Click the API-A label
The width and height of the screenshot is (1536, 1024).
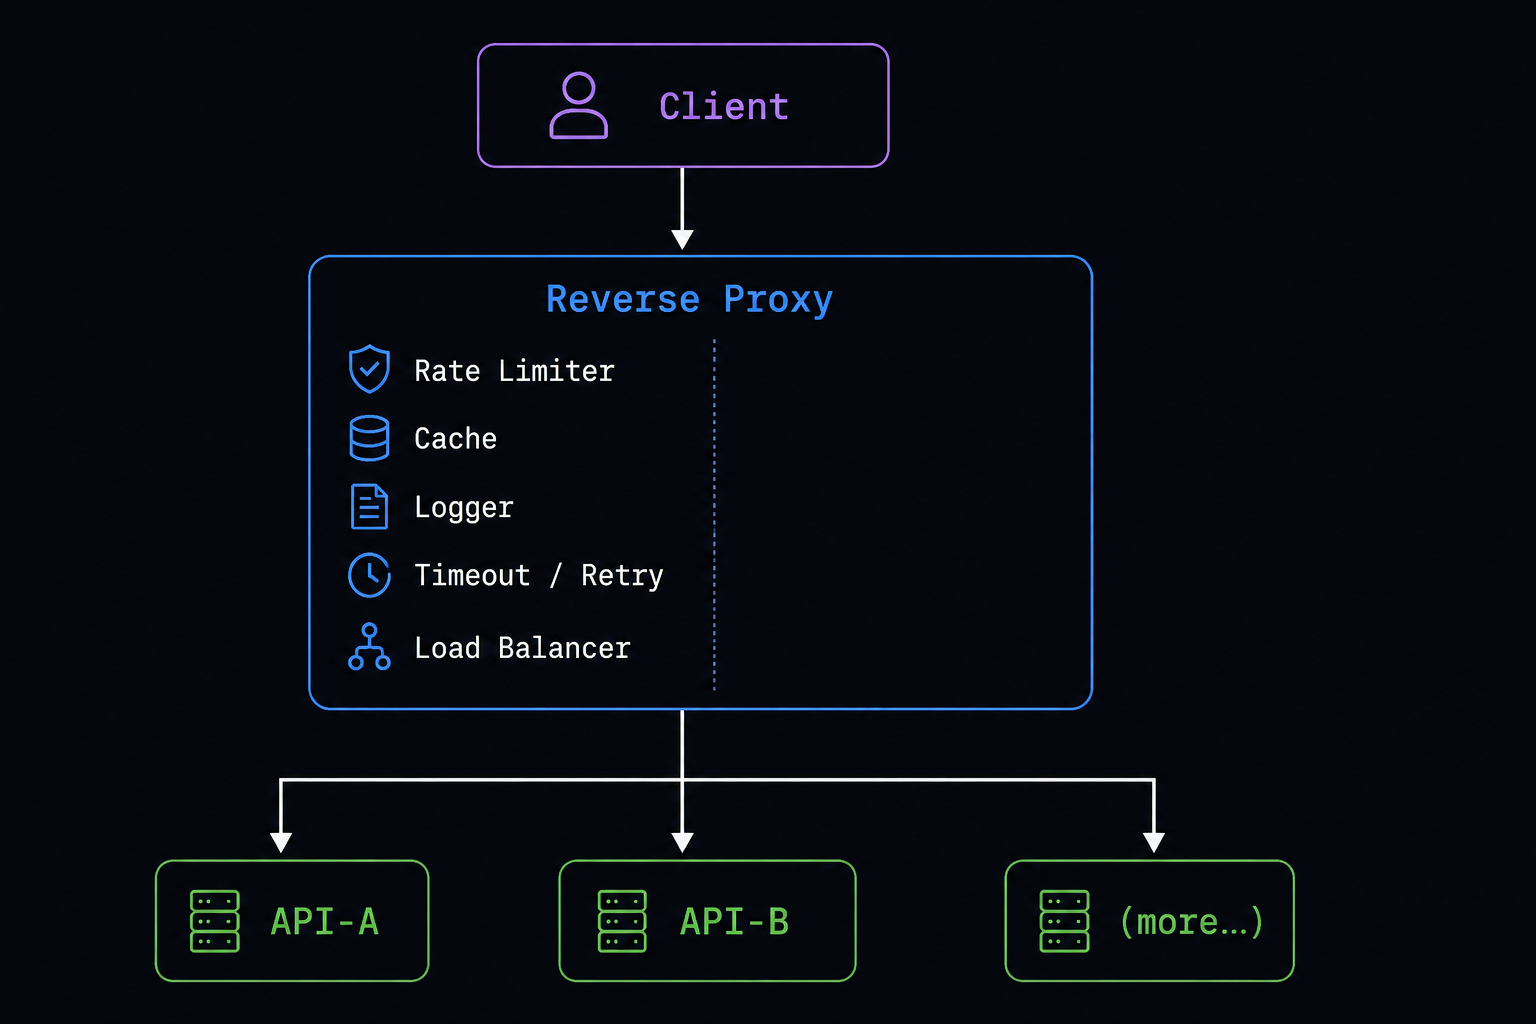tap(325, 921)
